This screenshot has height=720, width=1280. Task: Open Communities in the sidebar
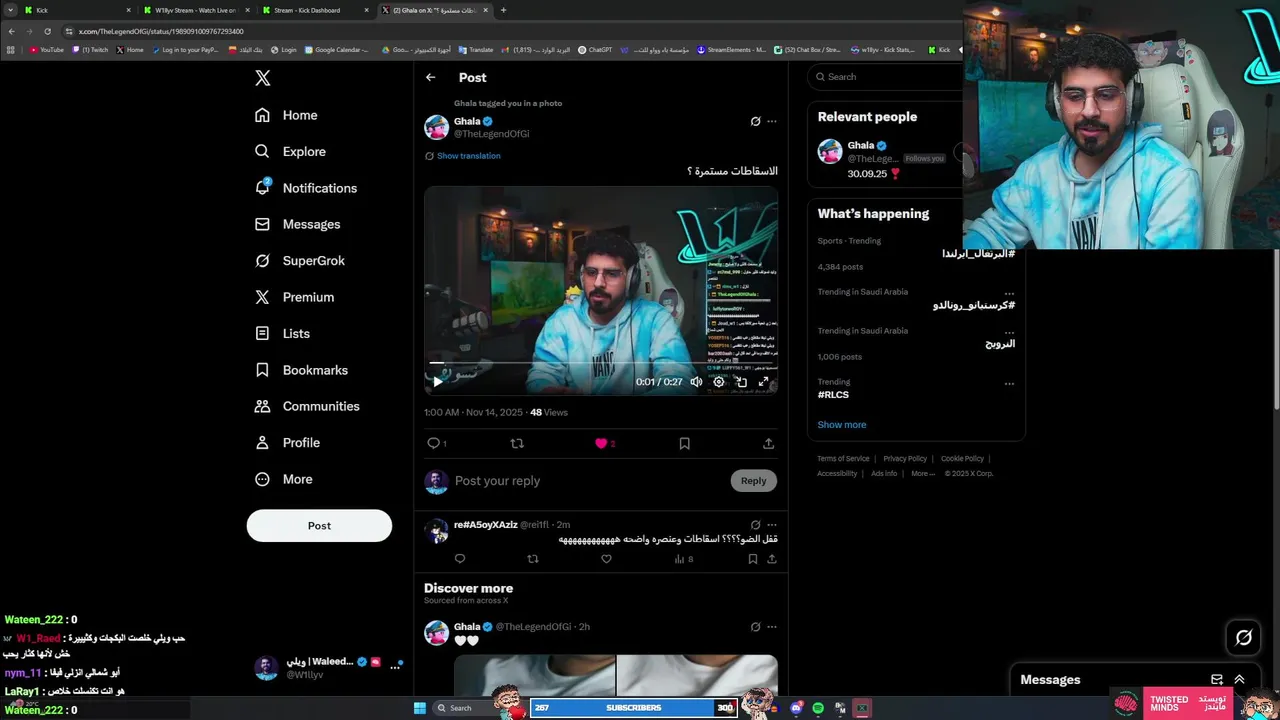307,406
